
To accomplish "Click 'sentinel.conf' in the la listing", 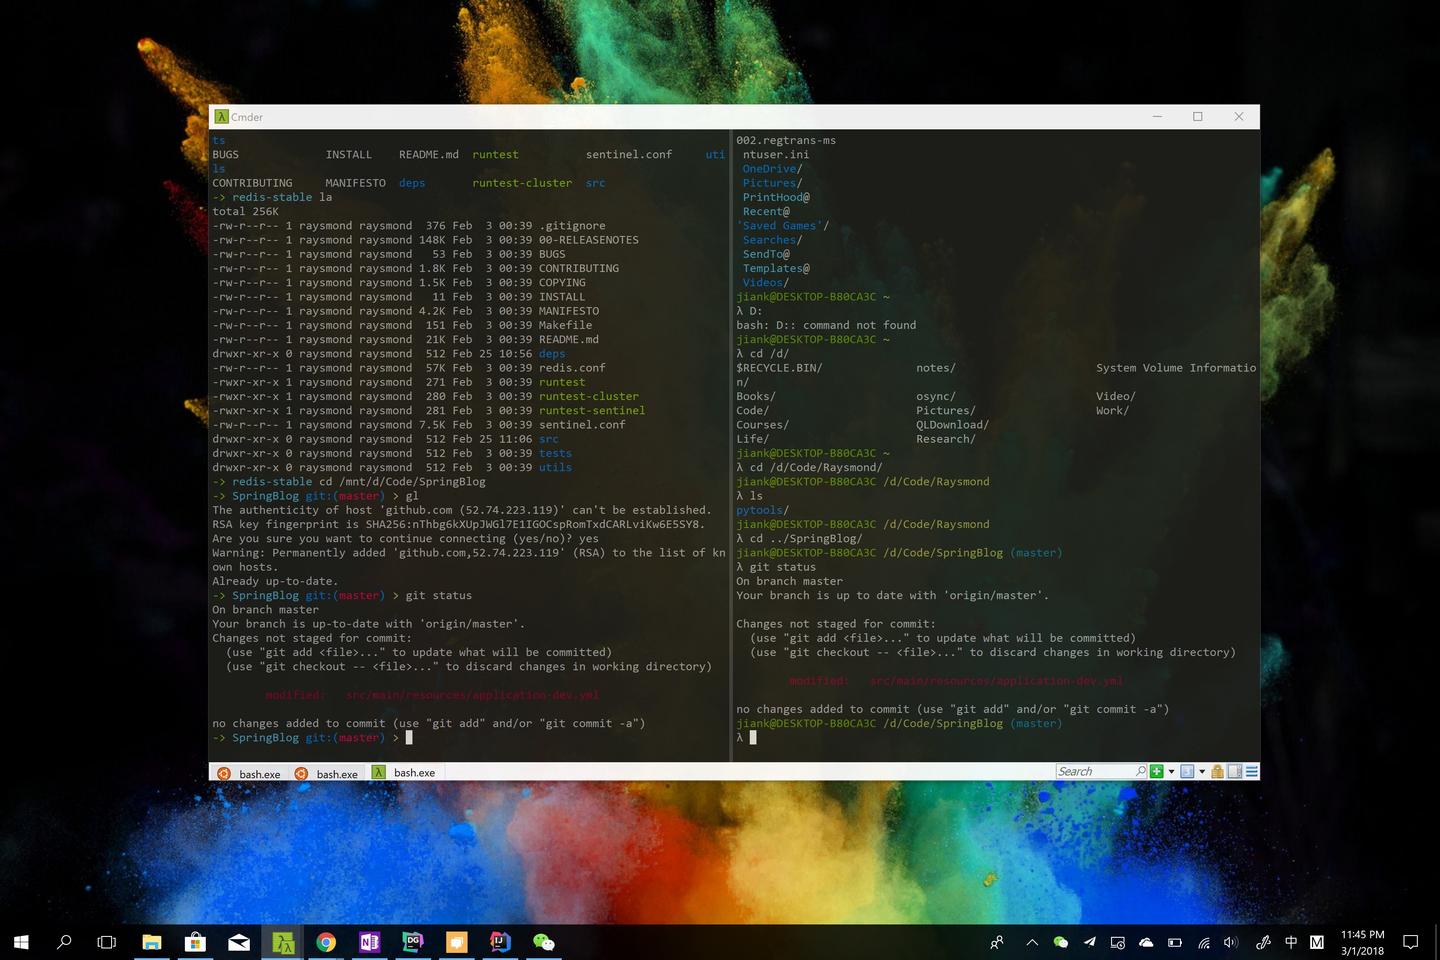I will tap(582, 425).
